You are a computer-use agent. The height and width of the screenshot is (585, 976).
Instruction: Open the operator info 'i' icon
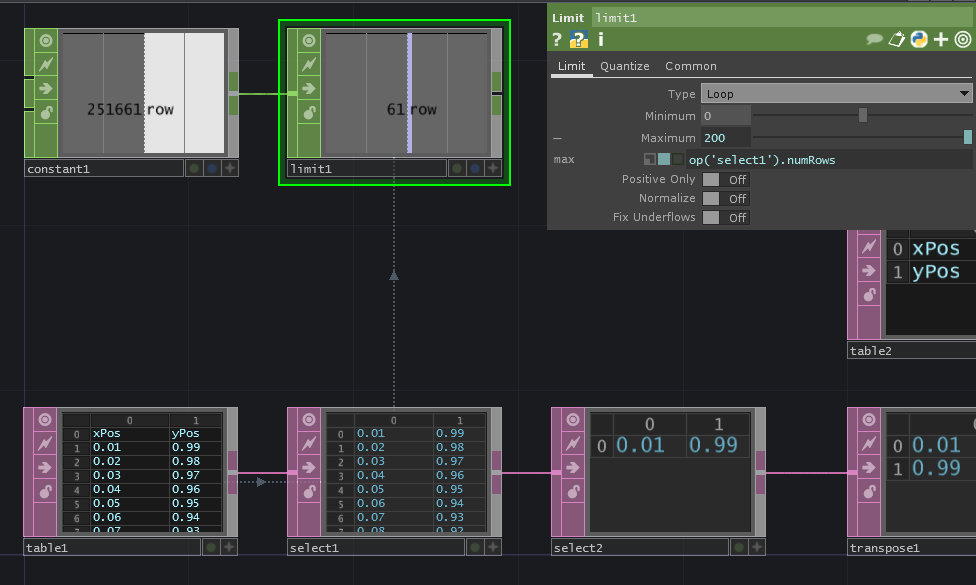tap(601, 40)
